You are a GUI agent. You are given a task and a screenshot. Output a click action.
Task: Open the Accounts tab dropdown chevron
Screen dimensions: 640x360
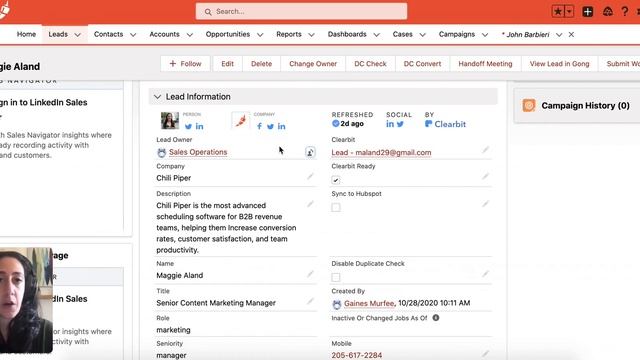pyautogui.click(x=190, y=35)
